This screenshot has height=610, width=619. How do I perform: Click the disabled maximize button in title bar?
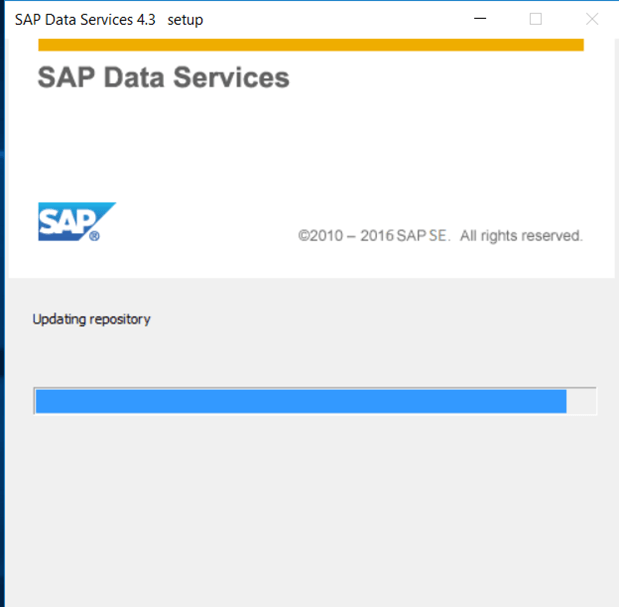coord(535,19)
